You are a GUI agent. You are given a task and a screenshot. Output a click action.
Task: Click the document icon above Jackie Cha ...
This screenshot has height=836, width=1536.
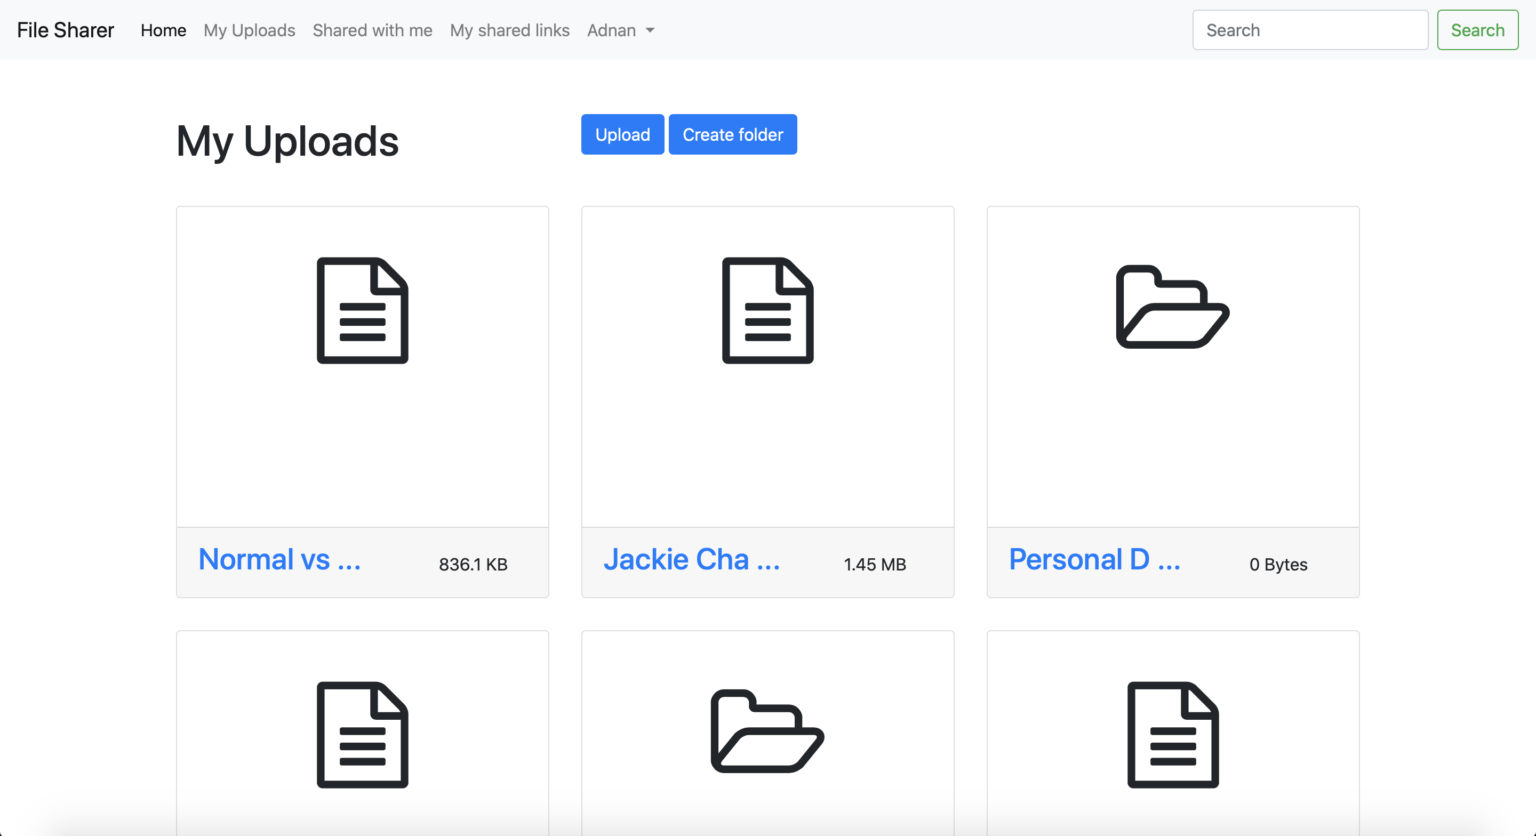click(x=768, y=310)
